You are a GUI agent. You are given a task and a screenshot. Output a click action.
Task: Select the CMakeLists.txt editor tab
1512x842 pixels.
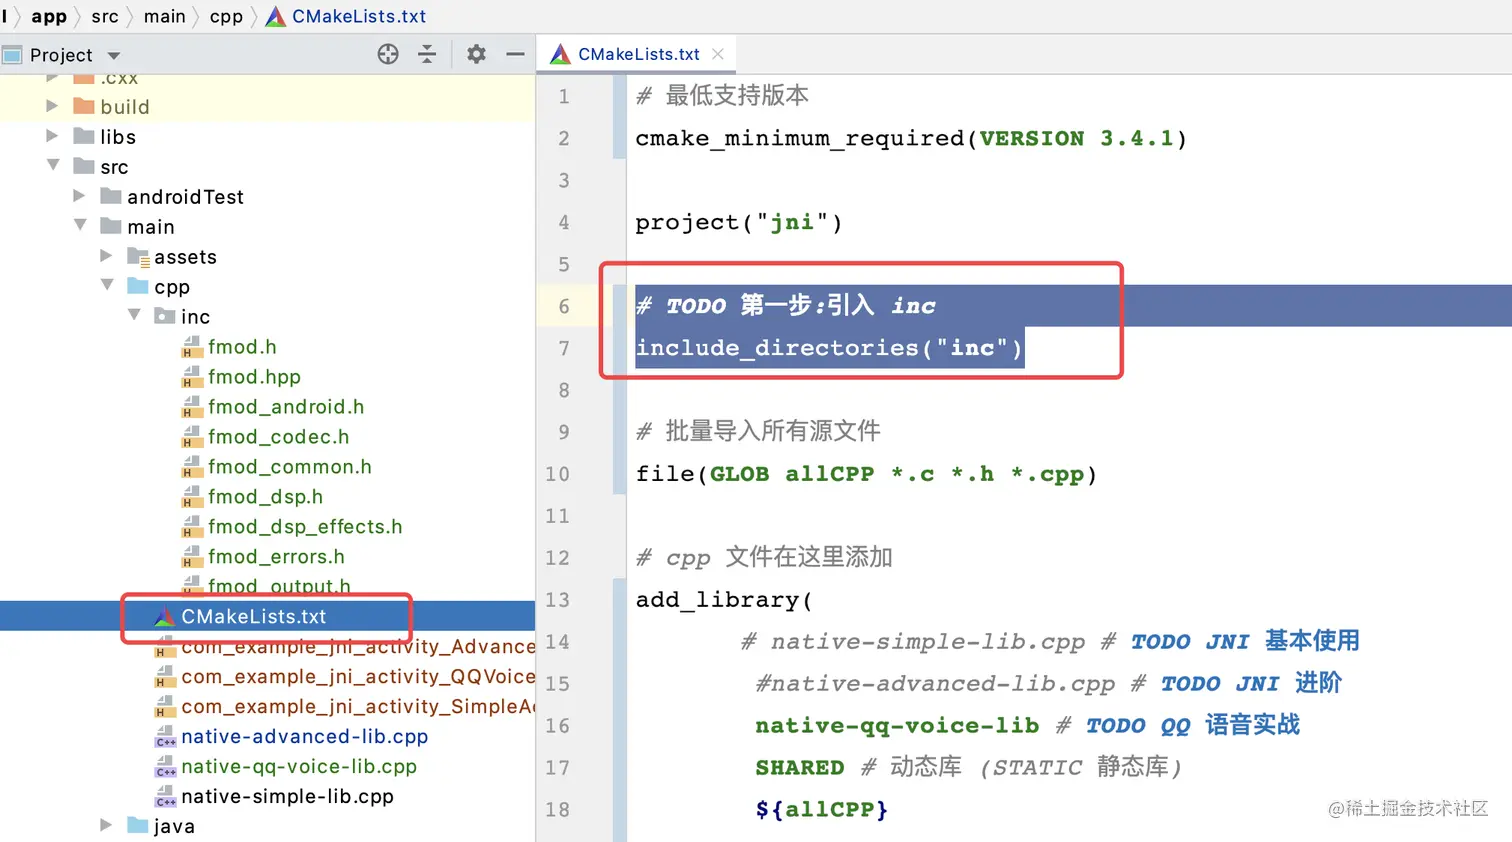tap(638, 54)
